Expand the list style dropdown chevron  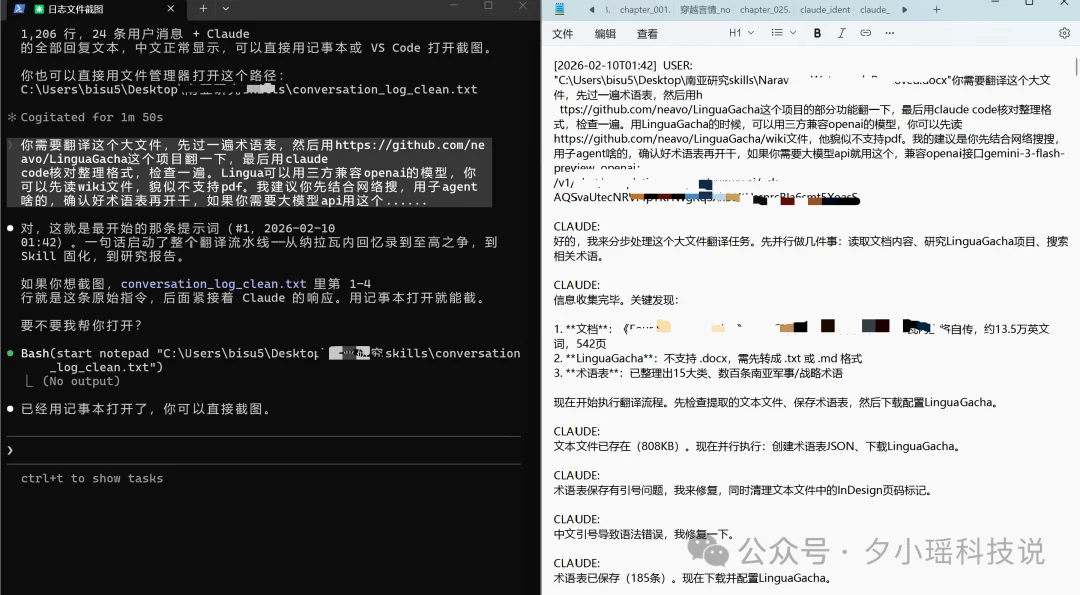(796, 33)
